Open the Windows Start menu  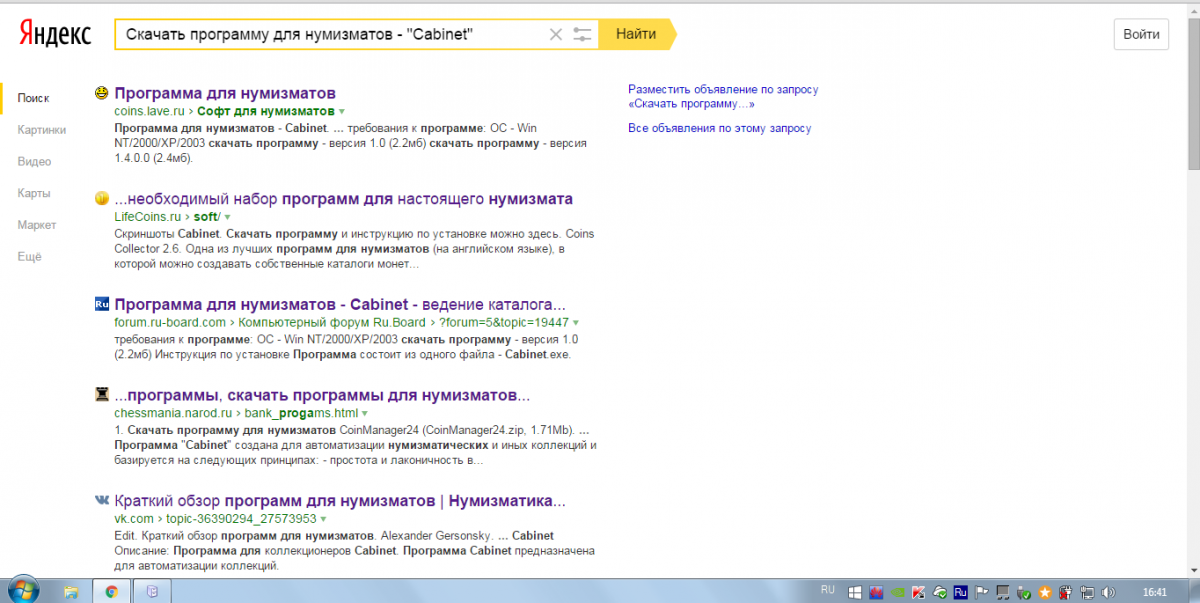[x=22, y=590]
